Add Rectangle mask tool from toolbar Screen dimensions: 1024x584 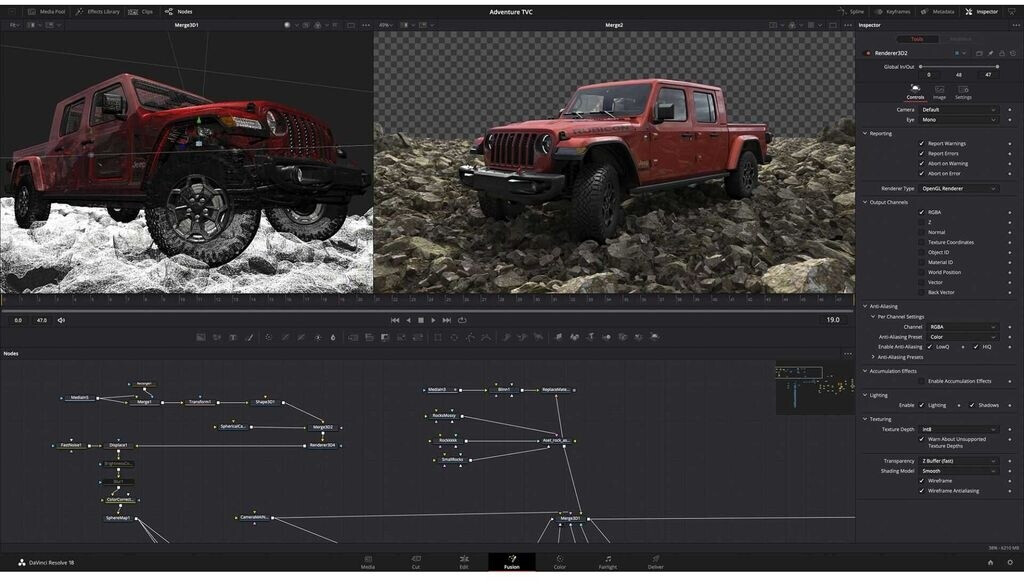[x=438, y=337]
